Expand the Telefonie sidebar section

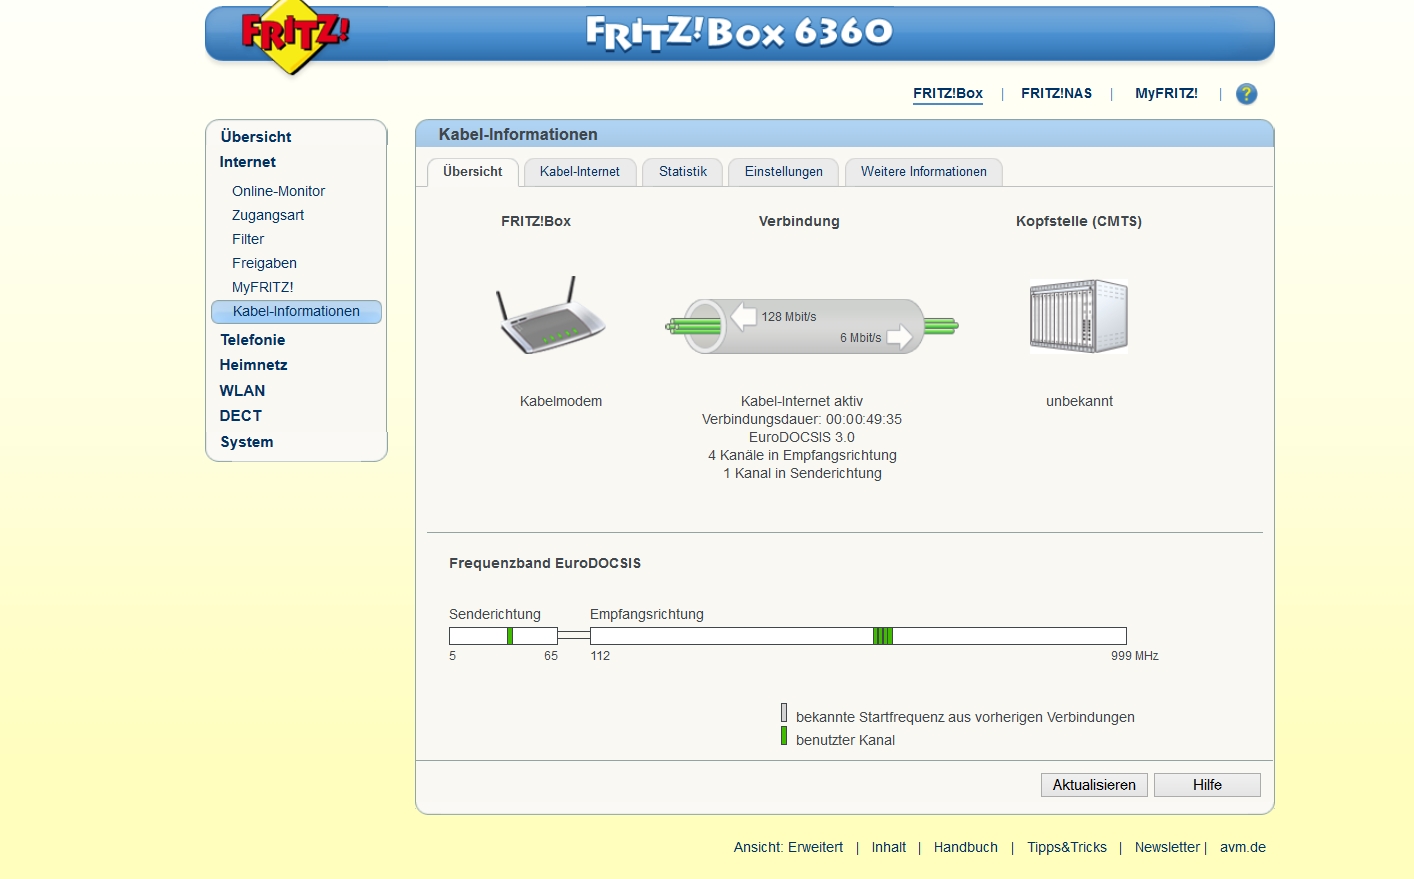(253, 340)
